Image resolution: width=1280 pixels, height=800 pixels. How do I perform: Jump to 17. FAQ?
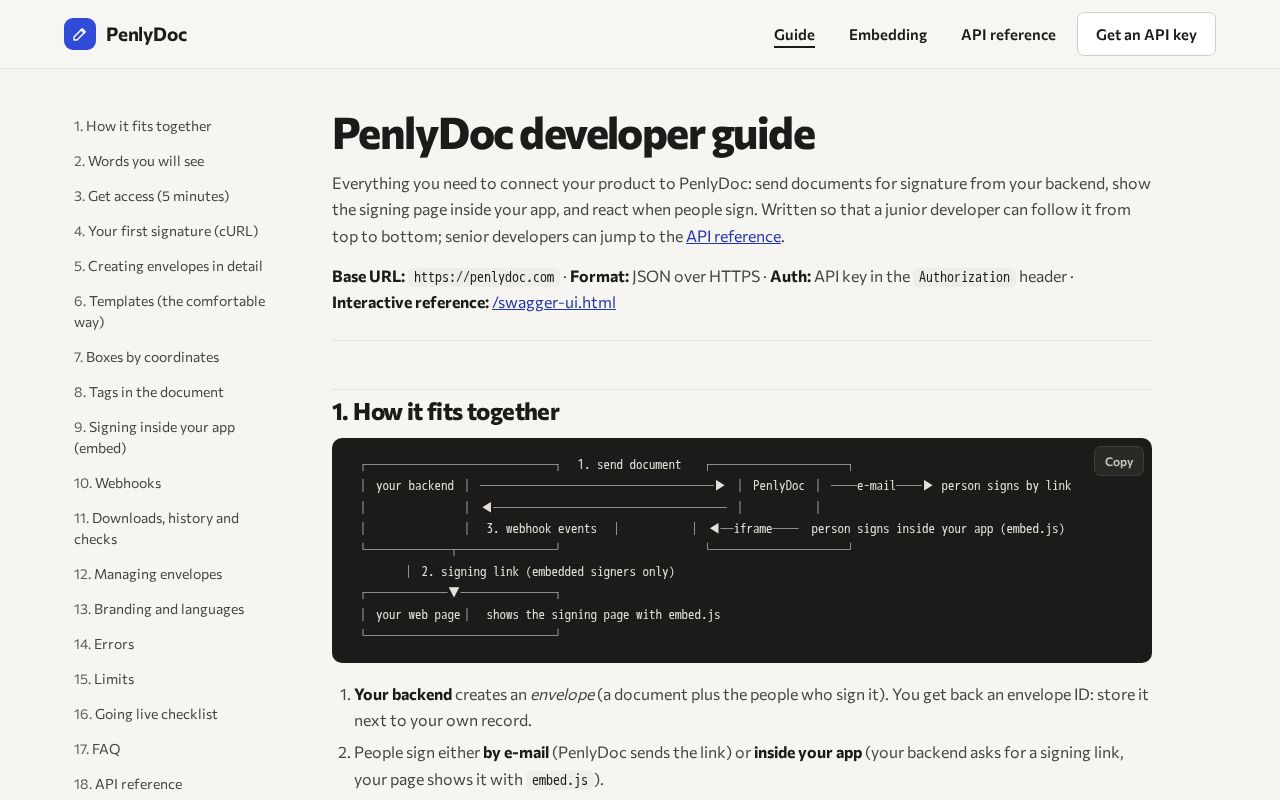97,749
